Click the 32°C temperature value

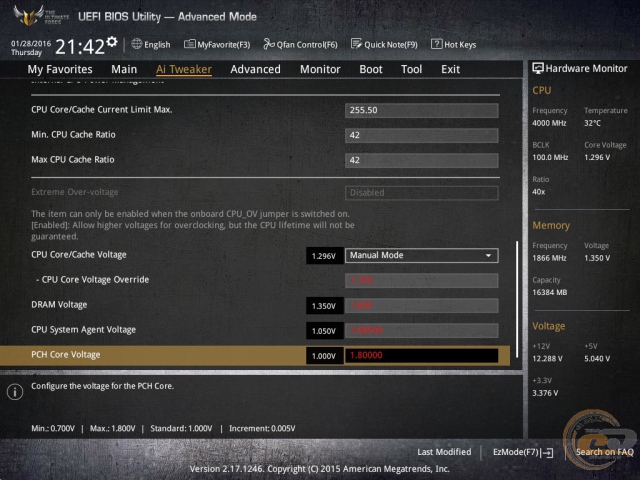point(592,123)
